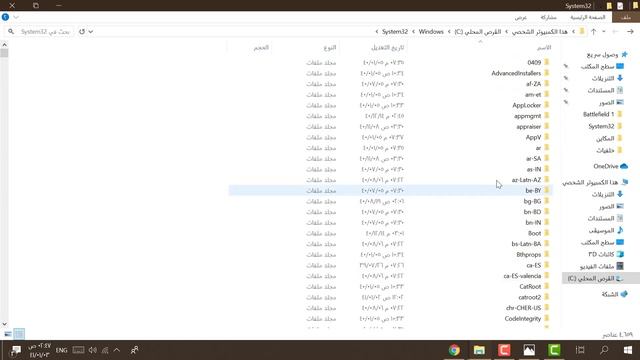640x360 pixels.
Task: Select System32 in the navigation pane
Action: click(605, 126)
